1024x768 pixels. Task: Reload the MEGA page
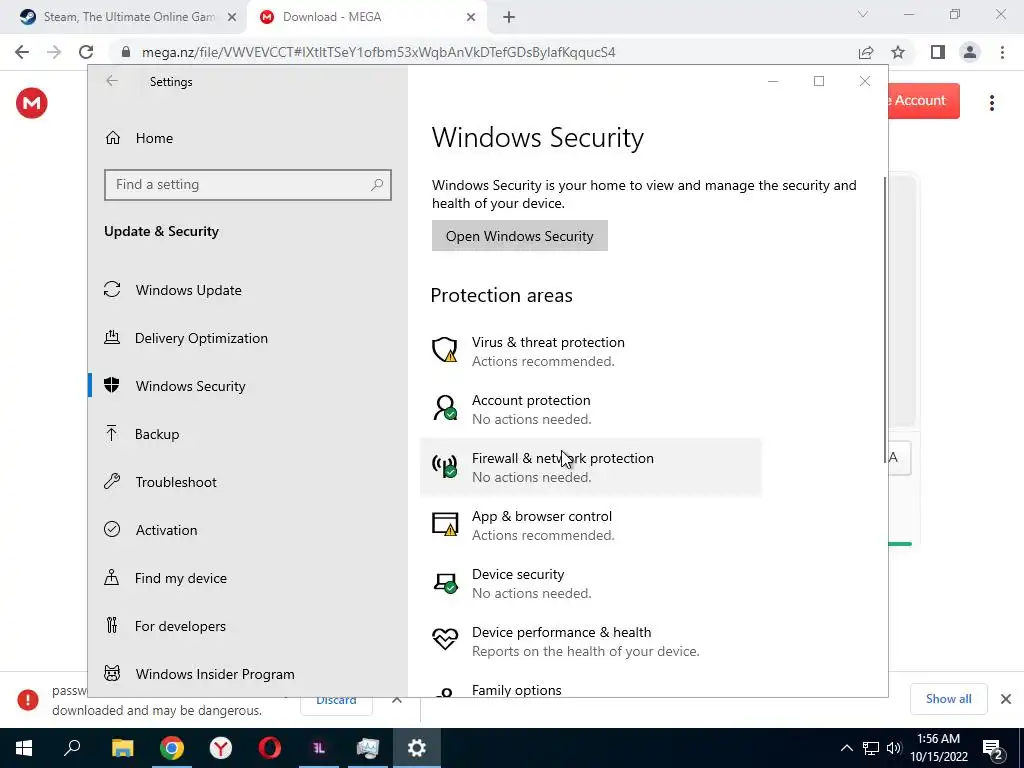[86, 52]
